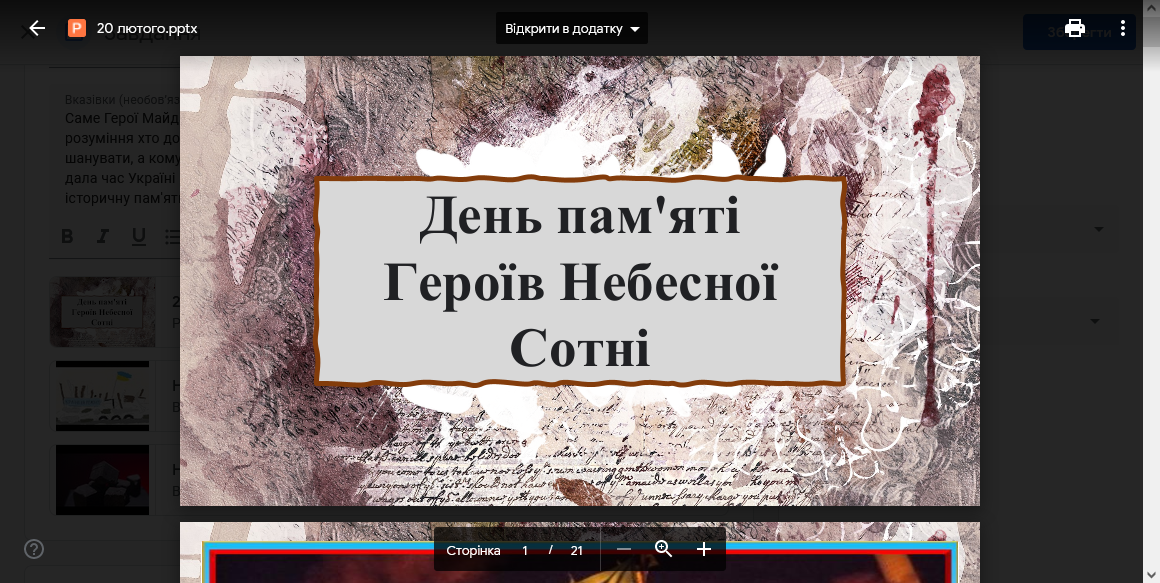Image resolution: width=1160 pixels, height=583 pixels.
Task: Print the presentation with the printer icon
Action: tap(1074, 29)
